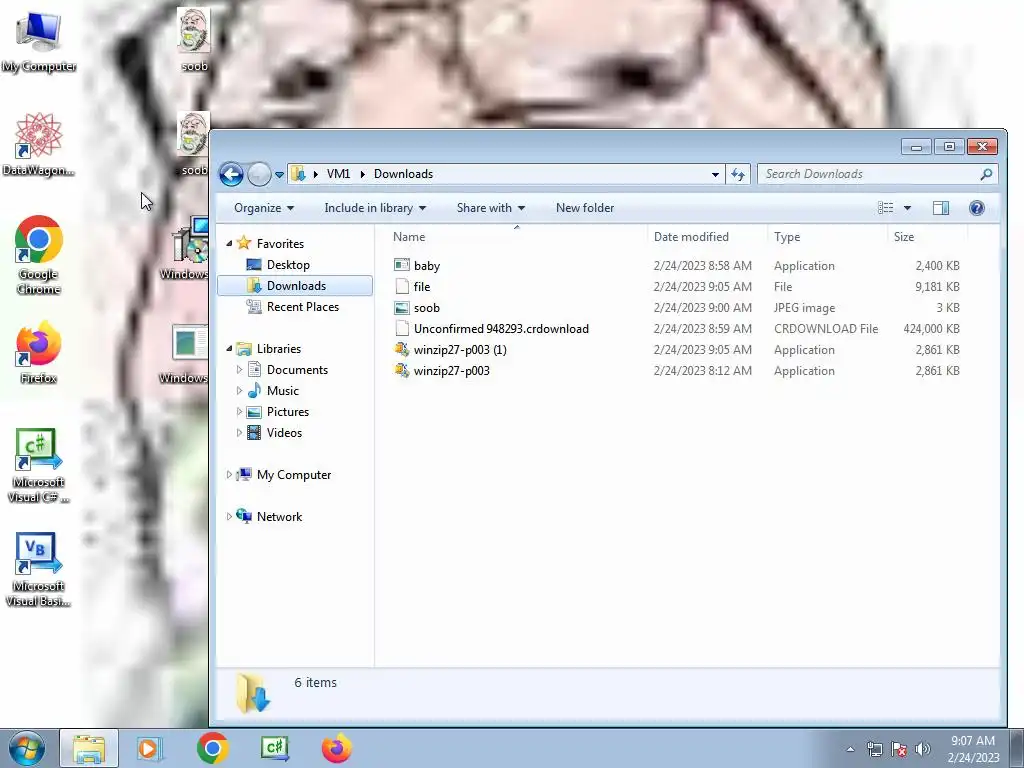Select Network in navigation pane
Viewport: 1024px width, 768px height.
tap(279, 517)
